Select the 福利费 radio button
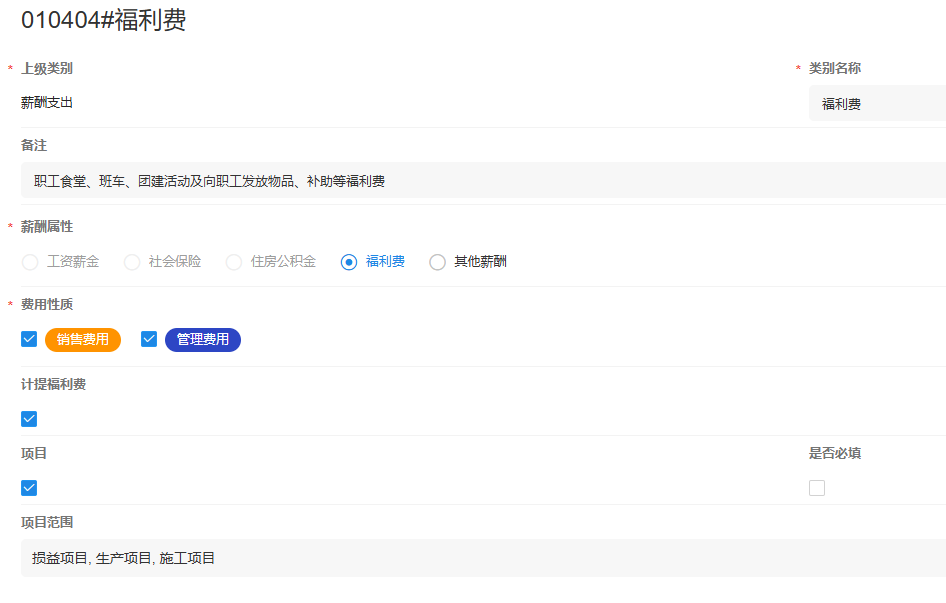946x603 pixels. click(x=349, y=262)
